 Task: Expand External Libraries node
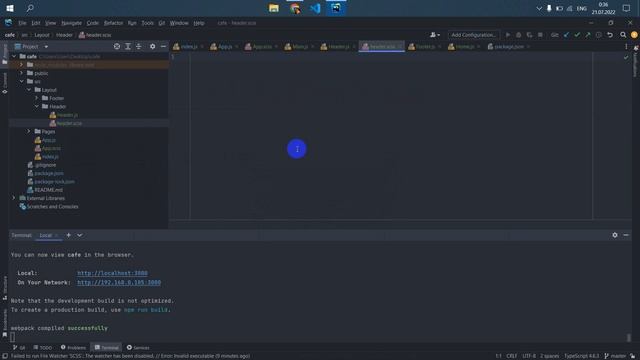point(14,198)
